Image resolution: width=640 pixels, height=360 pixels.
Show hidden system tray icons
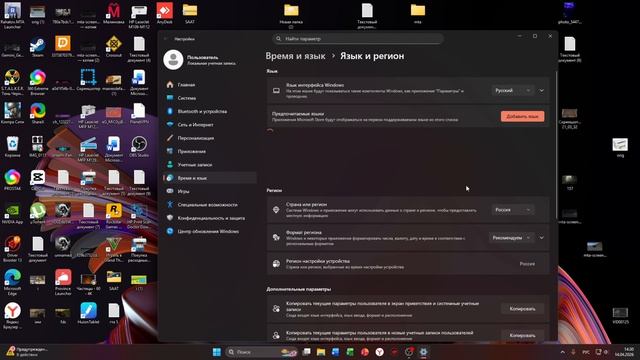563,352
